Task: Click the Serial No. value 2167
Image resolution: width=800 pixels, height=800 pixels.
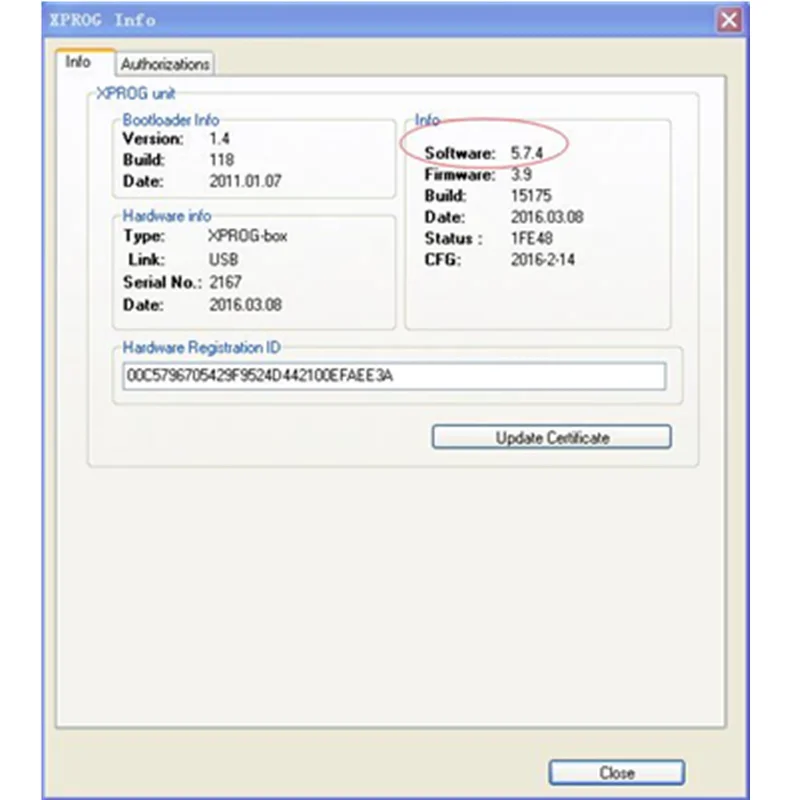Action: (x=226, y=282)
